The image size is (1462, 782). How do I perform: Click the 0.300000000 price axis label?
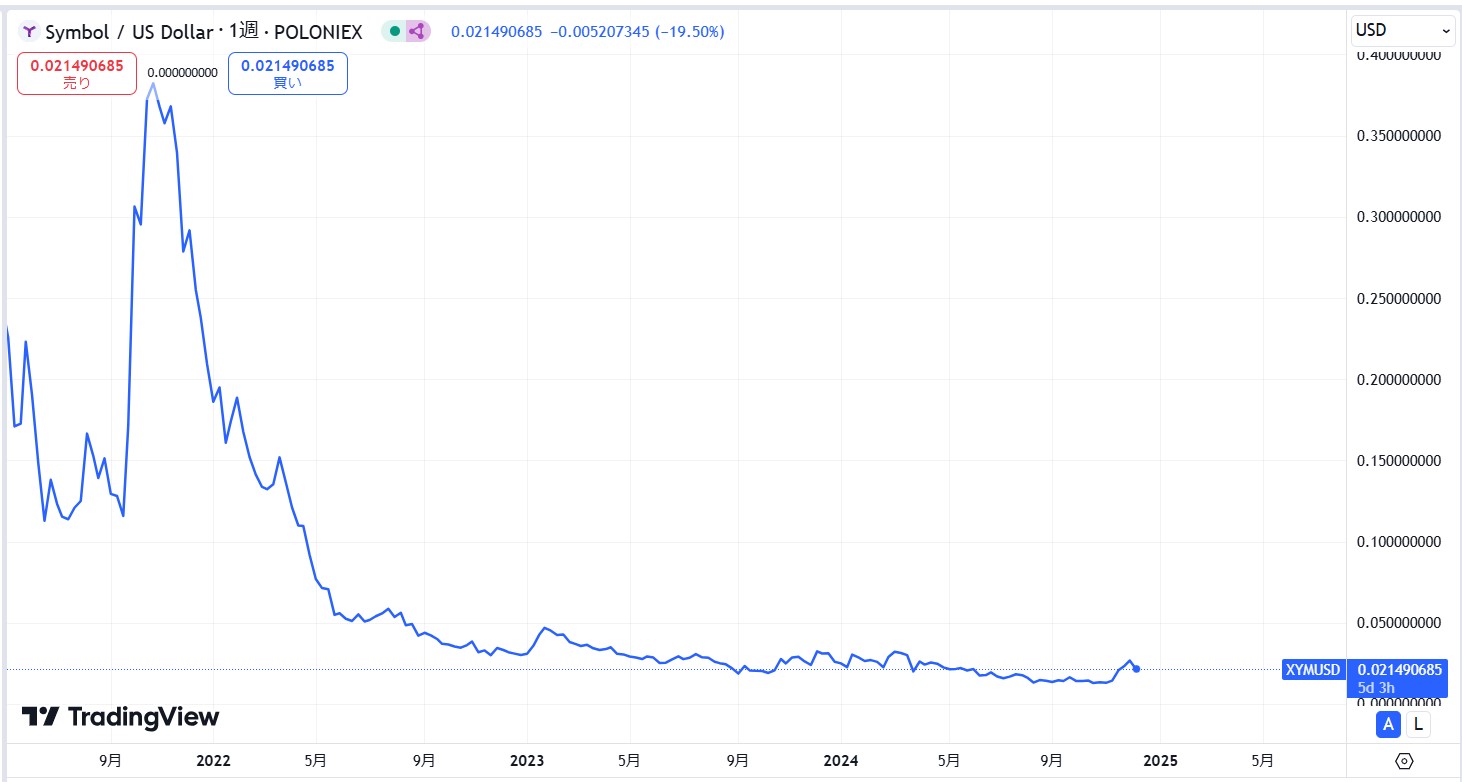tap(1398, 217)
